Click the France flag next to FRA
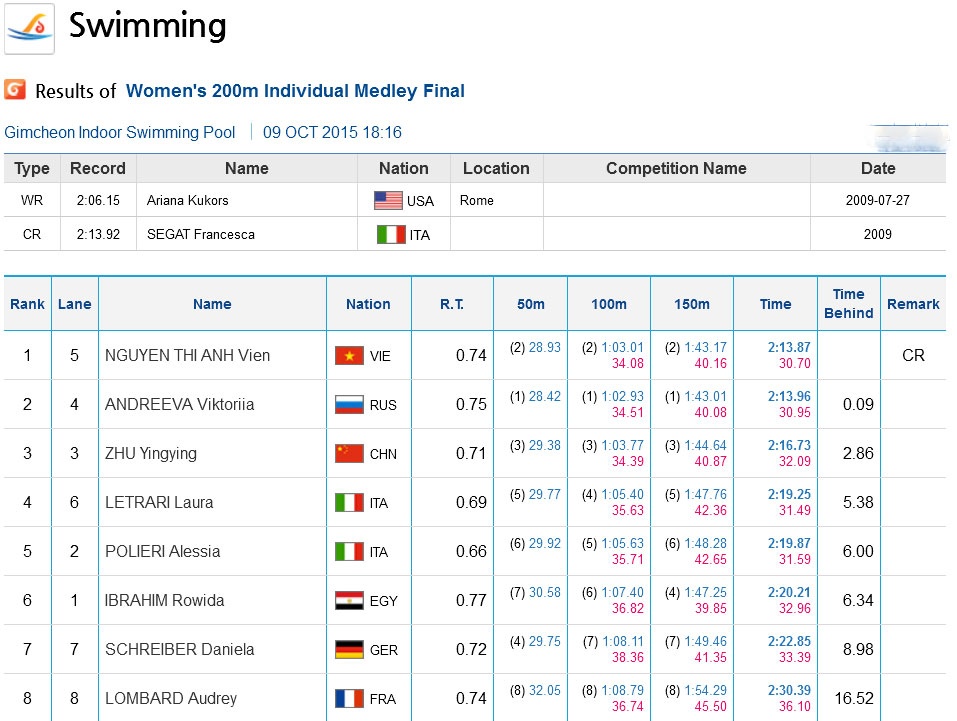Image resolution: width=957 pixels, height=721 pixels. point(349,699)
